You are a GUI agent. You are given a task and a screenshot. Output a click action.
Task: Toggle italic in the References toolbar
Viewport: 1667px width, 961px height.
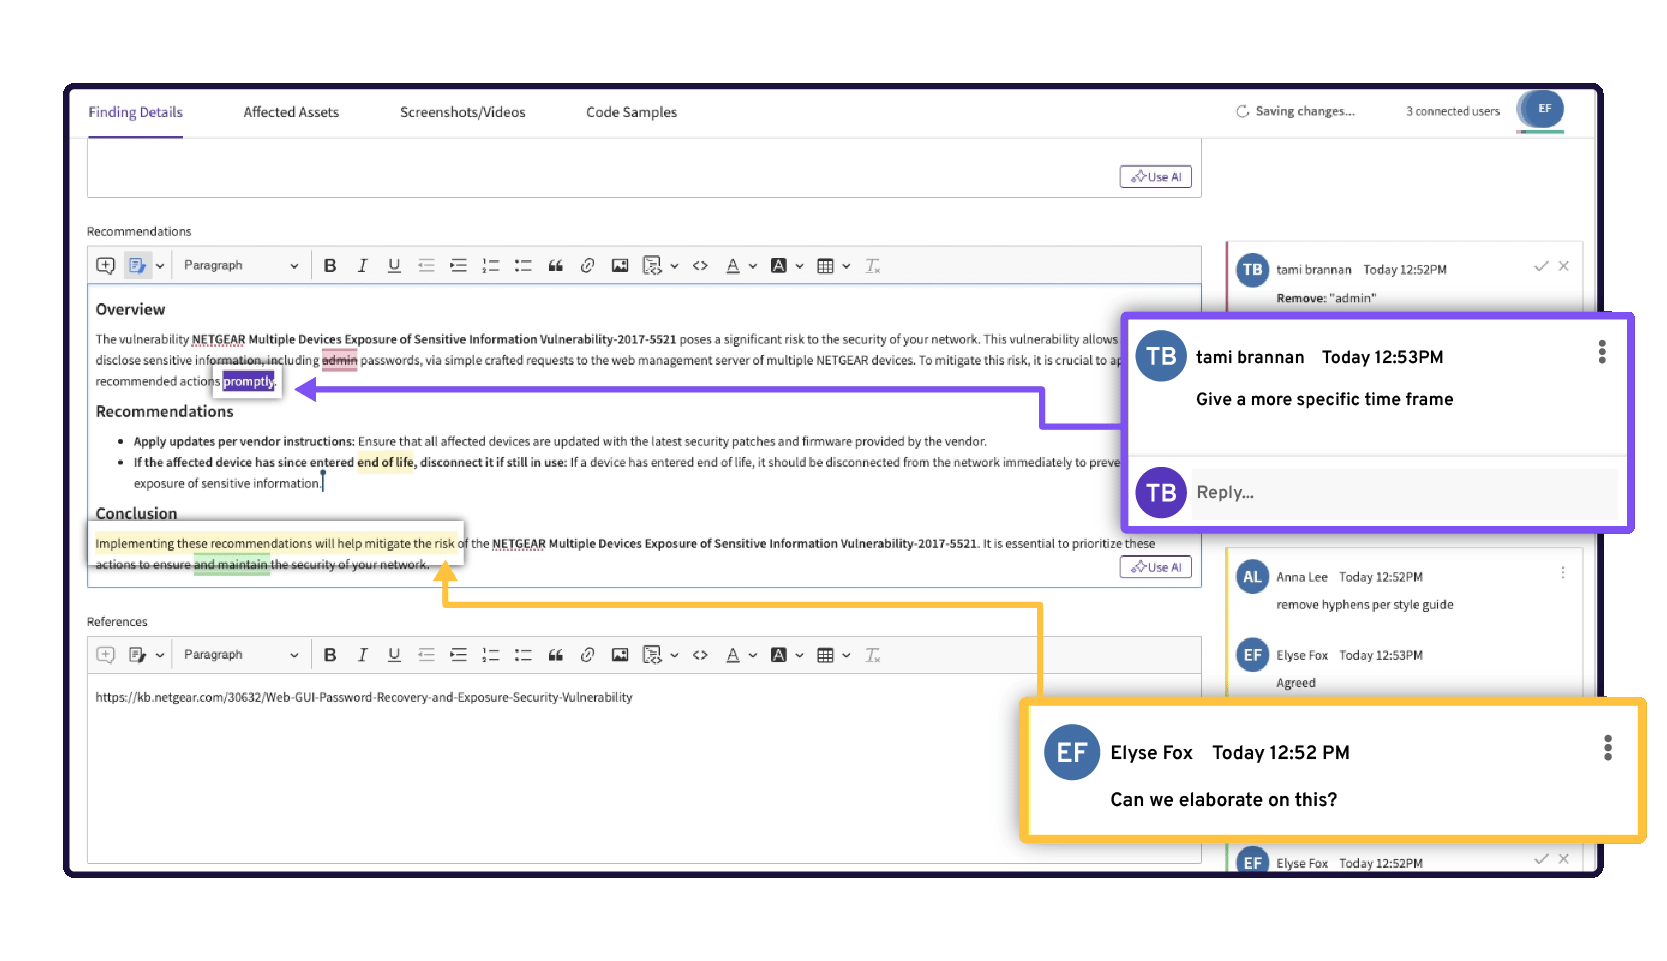tap(362, 655)
